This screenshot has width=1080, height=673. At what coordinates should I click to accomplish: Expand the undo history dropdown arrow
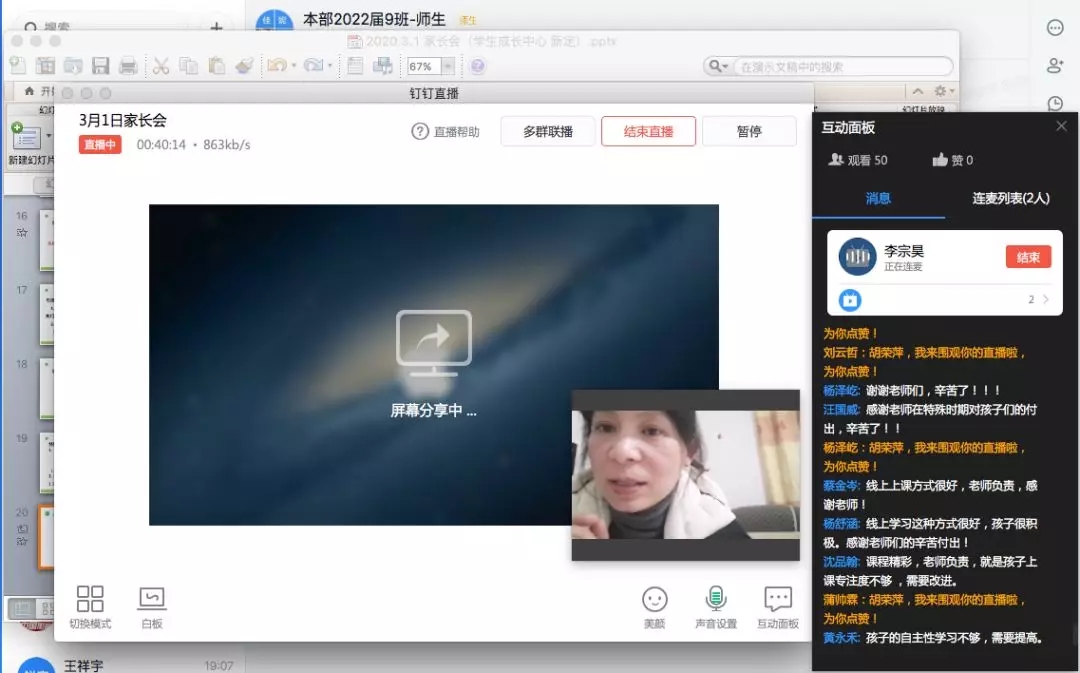(293, 67)
